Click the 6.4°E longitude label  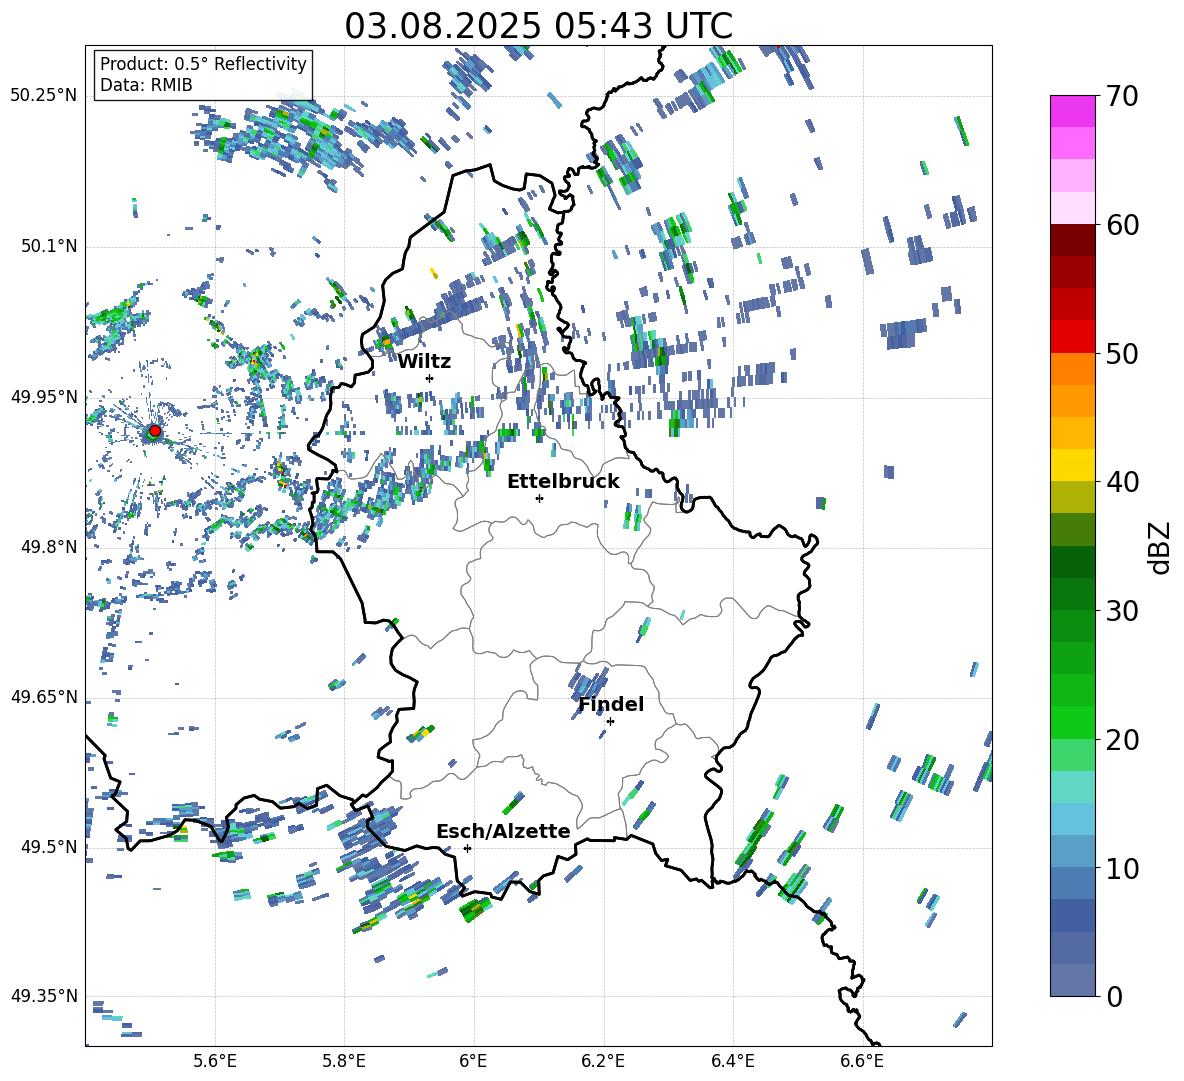coord(732,1061)
